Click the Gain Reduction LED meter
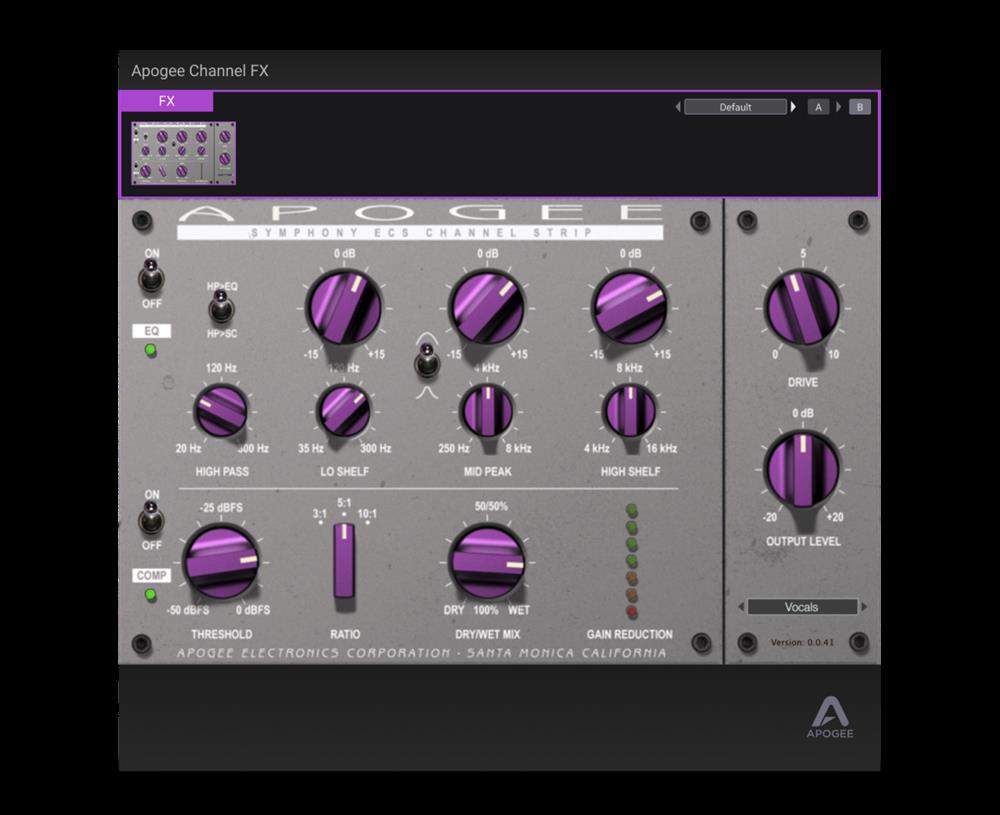Screen dimensions: 1000x815 coord(631,561)
